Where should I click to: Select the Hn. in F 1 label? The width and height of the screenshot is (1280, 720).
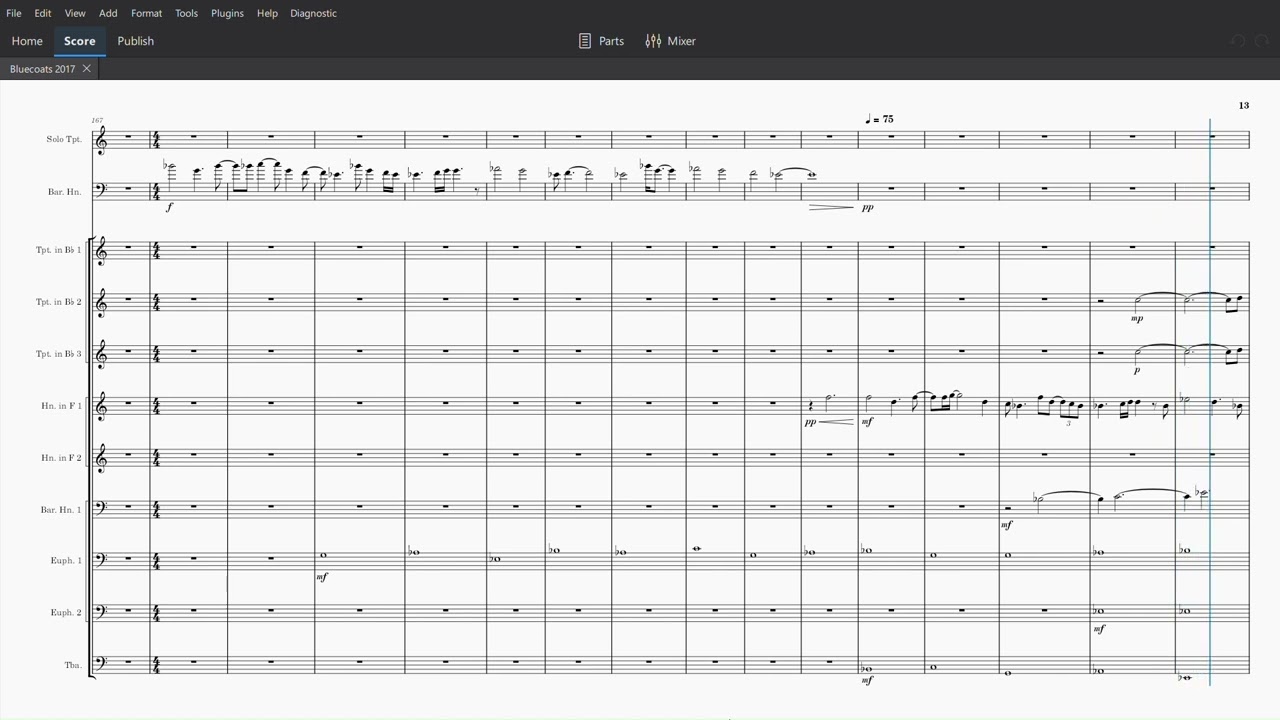(x=62, y=406)
